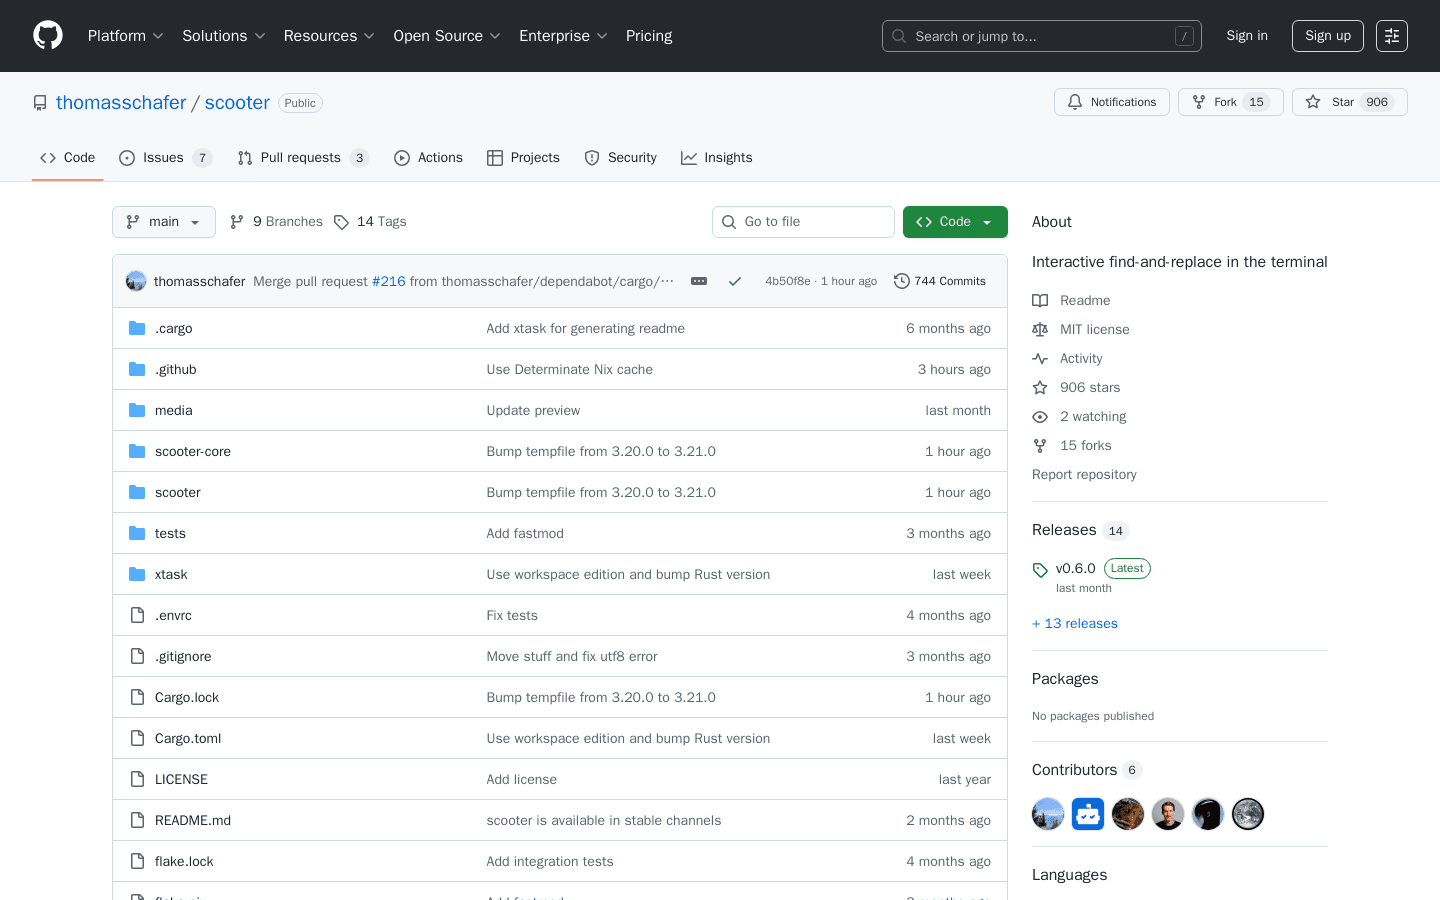Expand the main branch dropdown
Viewport: 1440px width, 900px height.
click(x=163, y=221)
